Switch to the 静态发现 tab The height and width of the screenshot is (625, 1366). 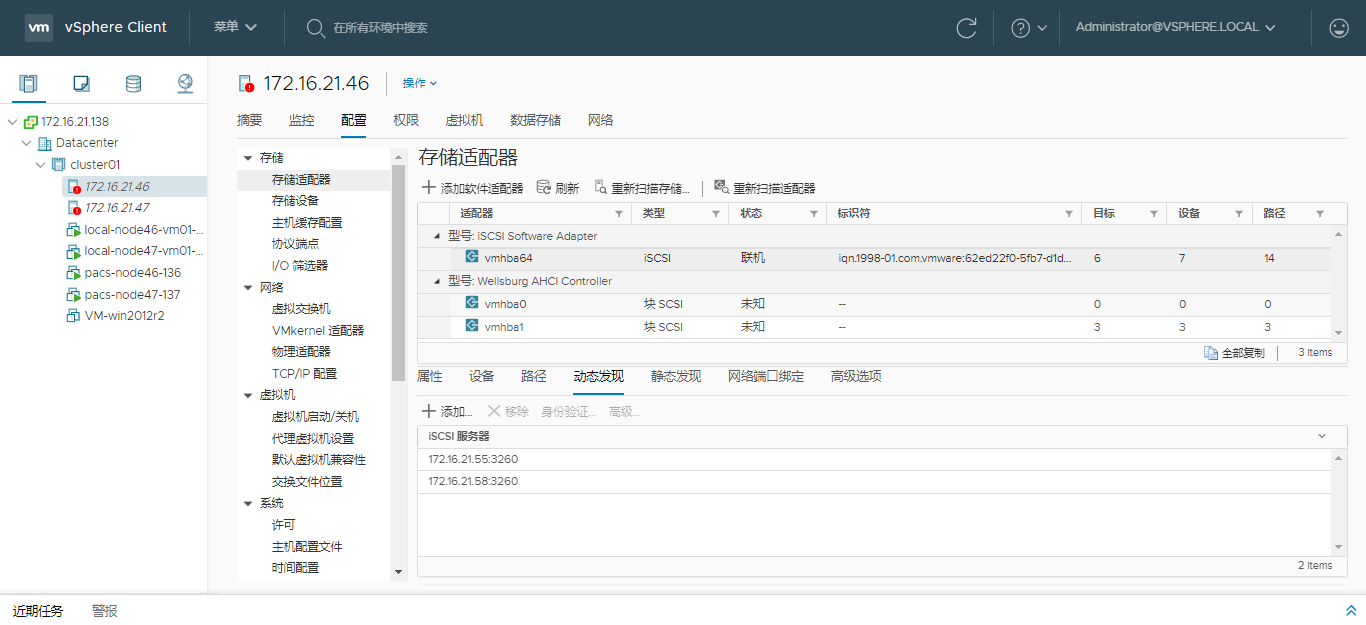(676, 377)
